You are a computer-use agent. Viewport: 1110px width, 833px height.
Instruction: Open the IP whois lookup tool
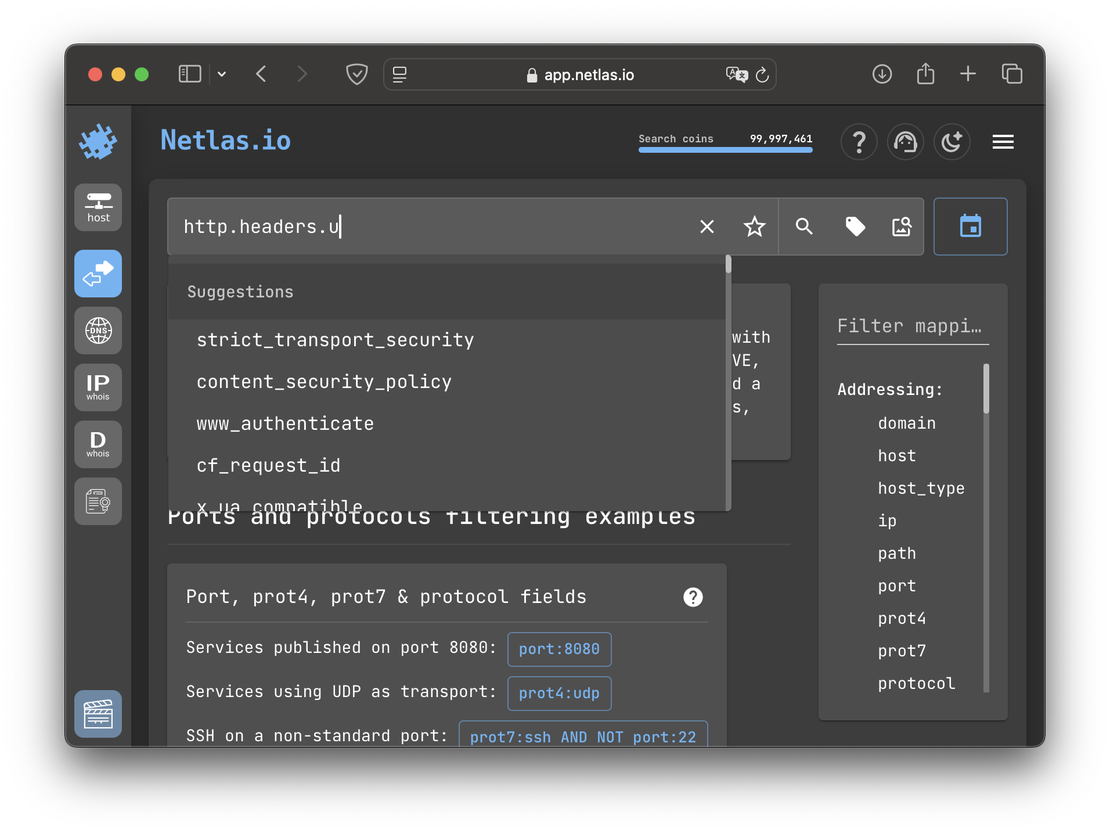pyautogui.click(x=98, y=387)
